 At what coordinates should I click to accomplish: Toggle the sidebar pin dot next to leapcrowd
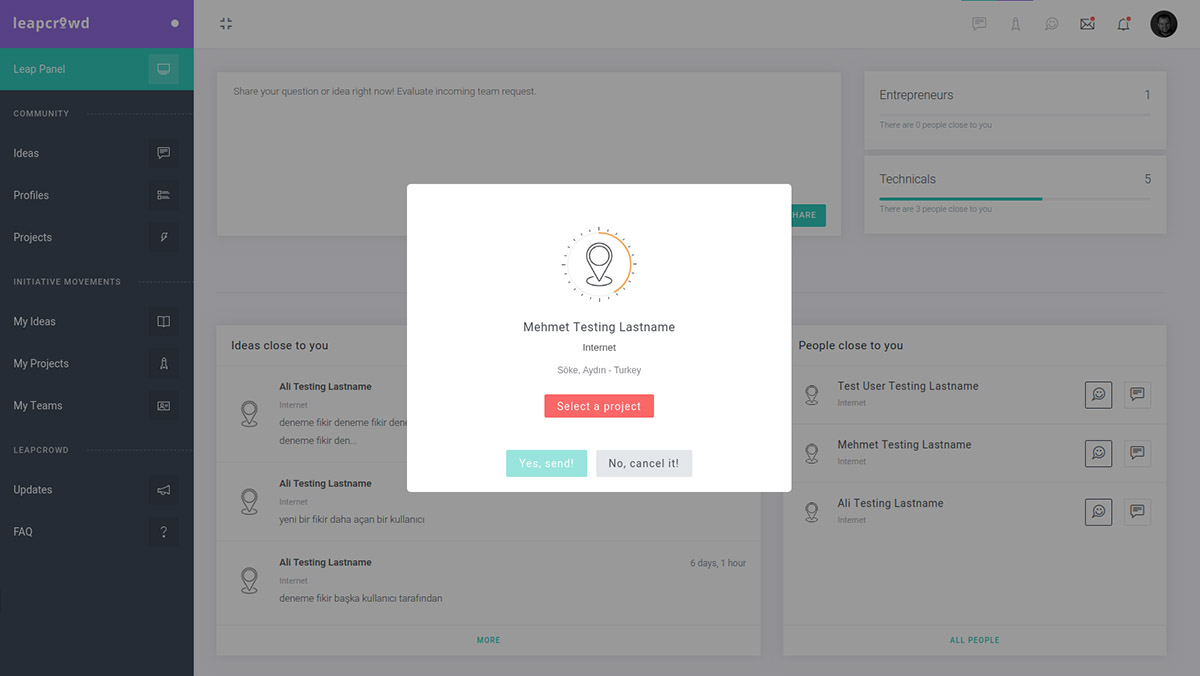pyautogui.click(x=175, y=23)
